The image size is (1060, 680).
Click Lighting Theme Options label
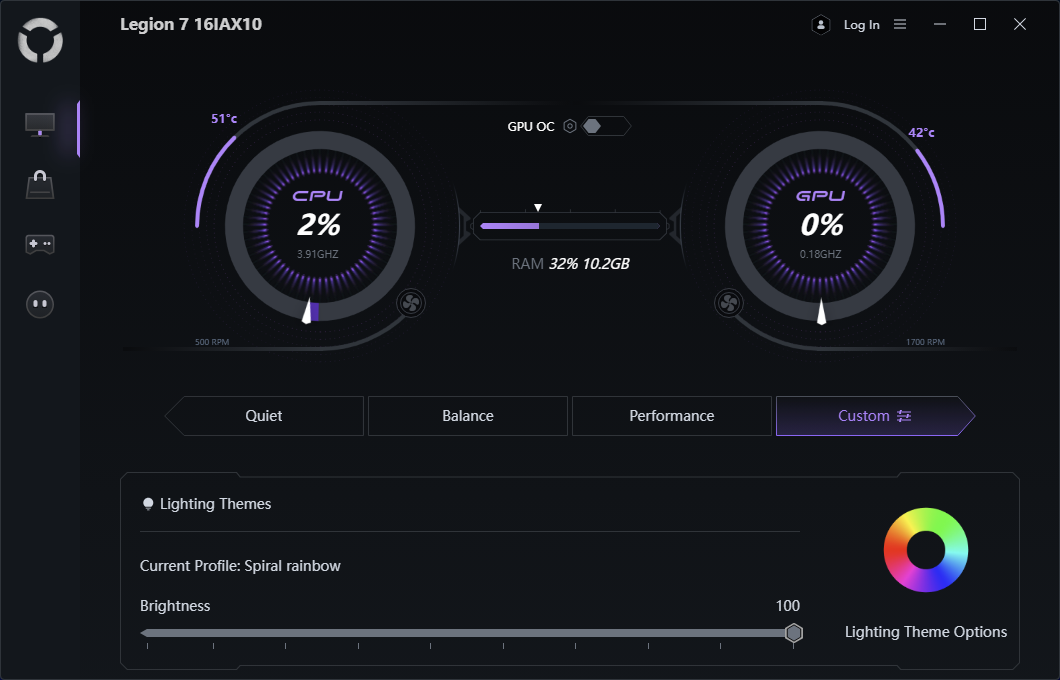926,632
